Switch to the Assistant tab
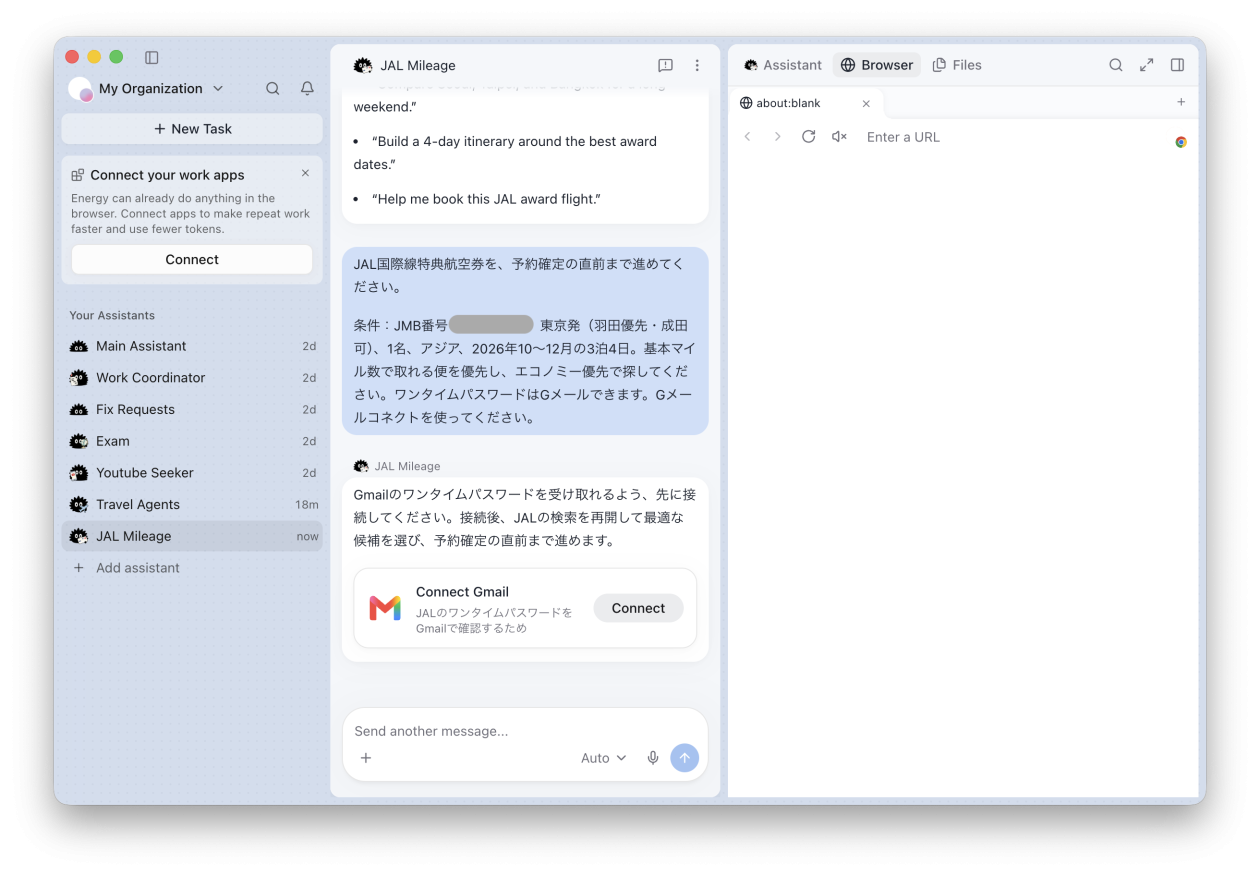The image size is (1260, 876). coord(783,65)
